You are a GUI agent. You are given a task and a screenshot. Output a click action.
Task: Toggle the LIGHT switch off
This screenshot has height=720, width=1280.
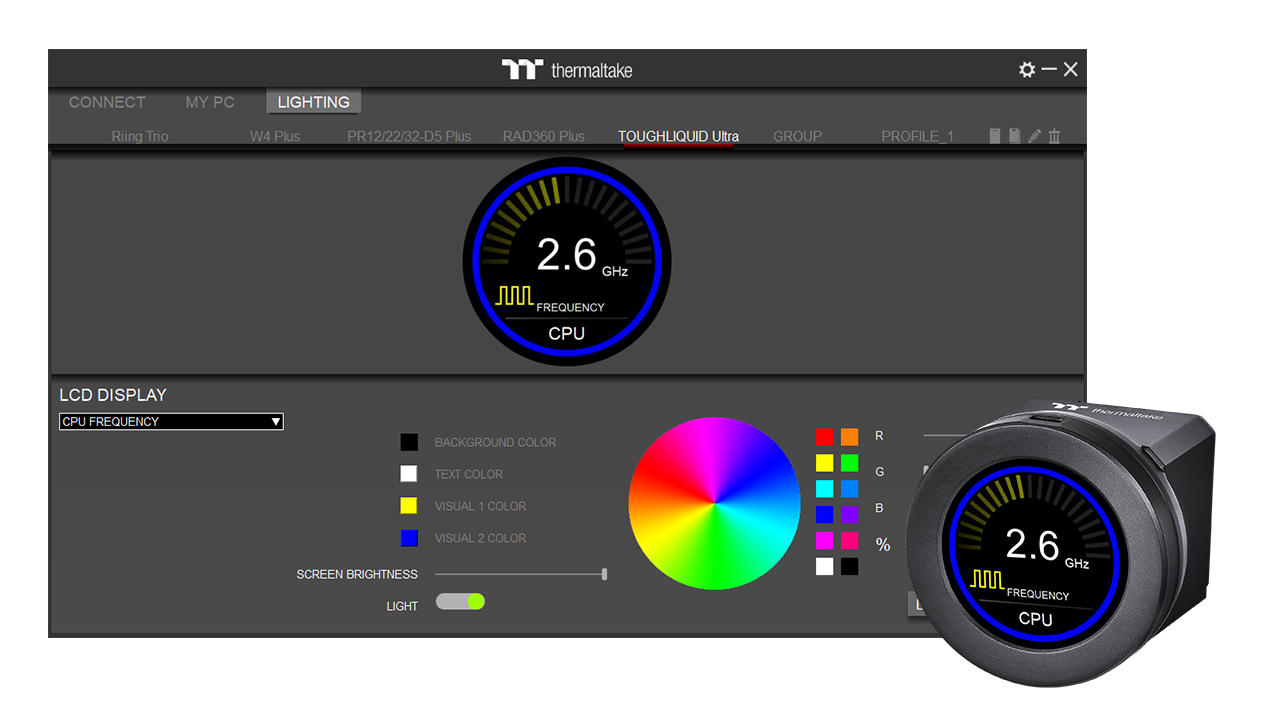460,601
